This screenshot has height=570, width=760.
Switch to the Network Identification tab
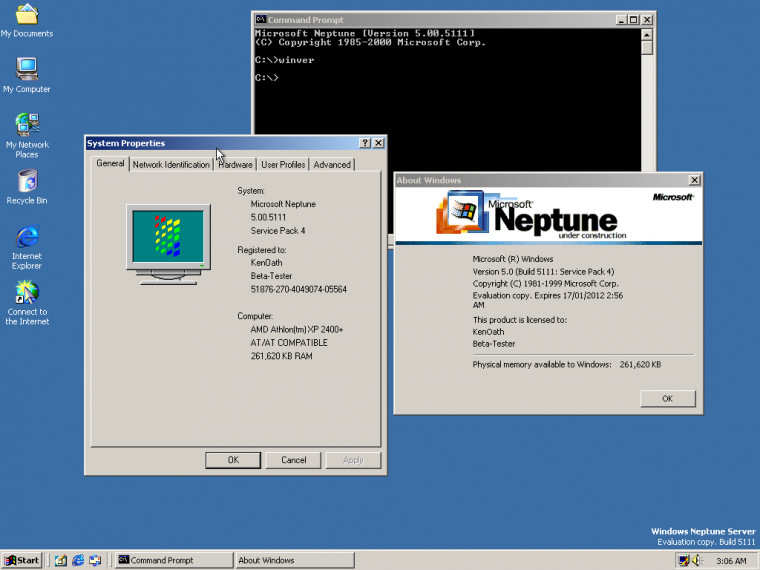[x=171, y=165]
